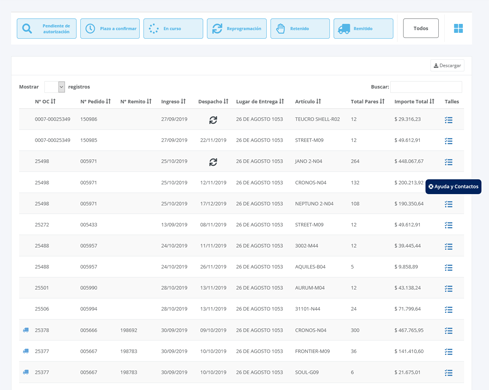
Task: Open talles list for SOUL-G09
Action: tap(449, 373)
